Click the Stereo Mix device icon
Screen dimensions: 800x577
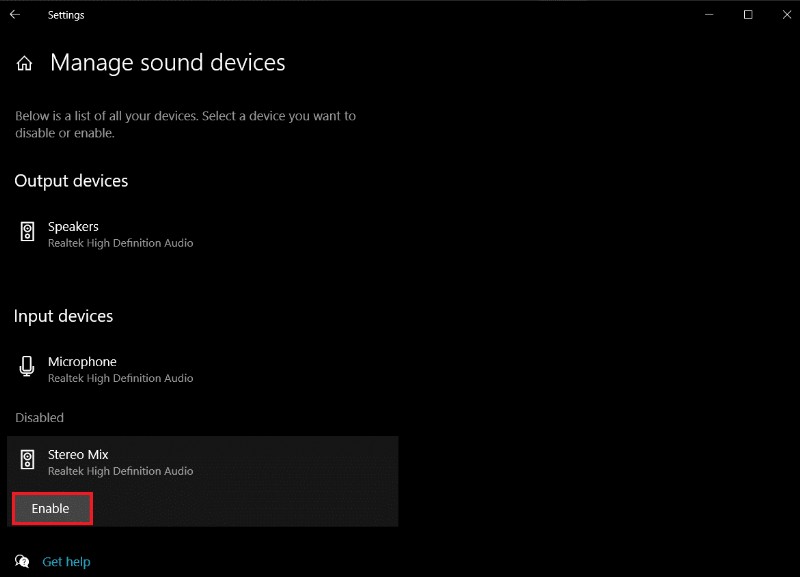point(26,461)
